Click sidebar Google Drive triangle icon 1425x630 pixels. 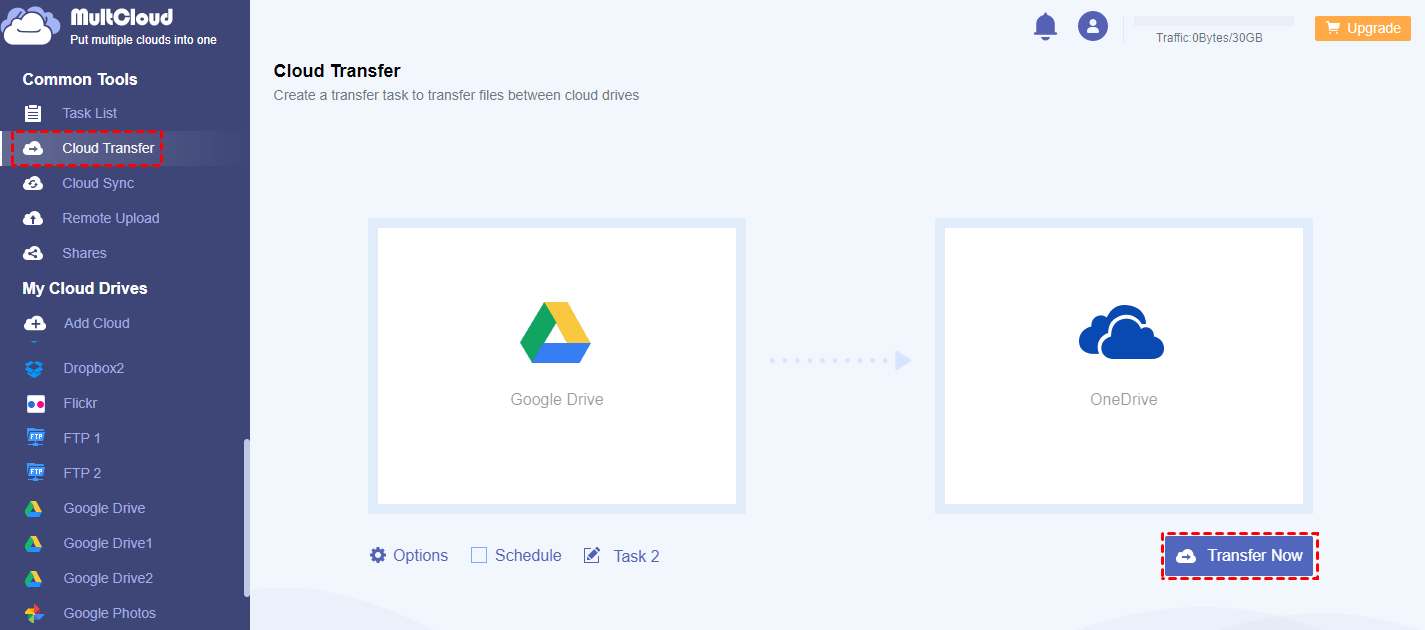coord(34,508)
